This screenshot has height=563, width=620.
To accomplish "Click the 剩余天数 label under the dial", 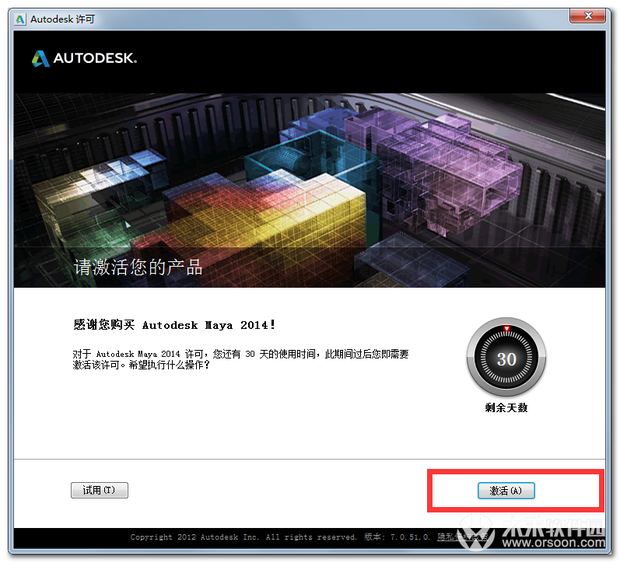I will (506, 408).
